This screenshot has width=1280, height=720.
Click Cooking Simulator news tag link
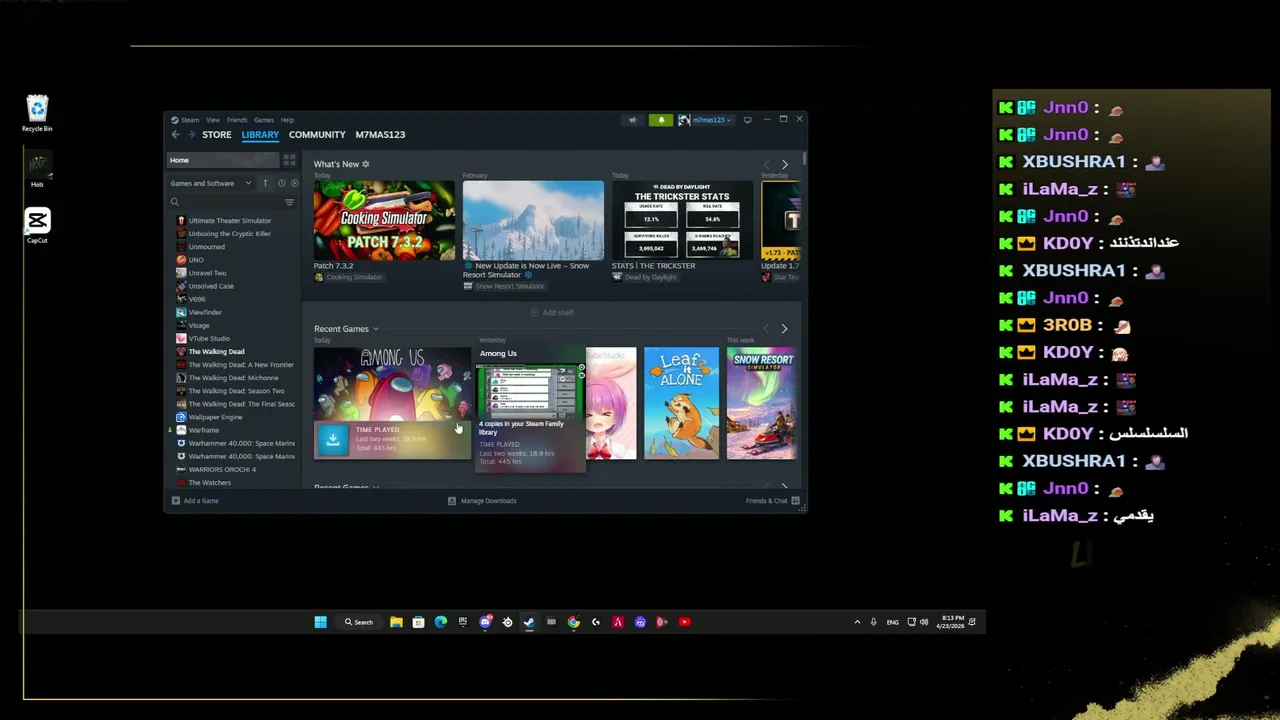tap(348, 277)
